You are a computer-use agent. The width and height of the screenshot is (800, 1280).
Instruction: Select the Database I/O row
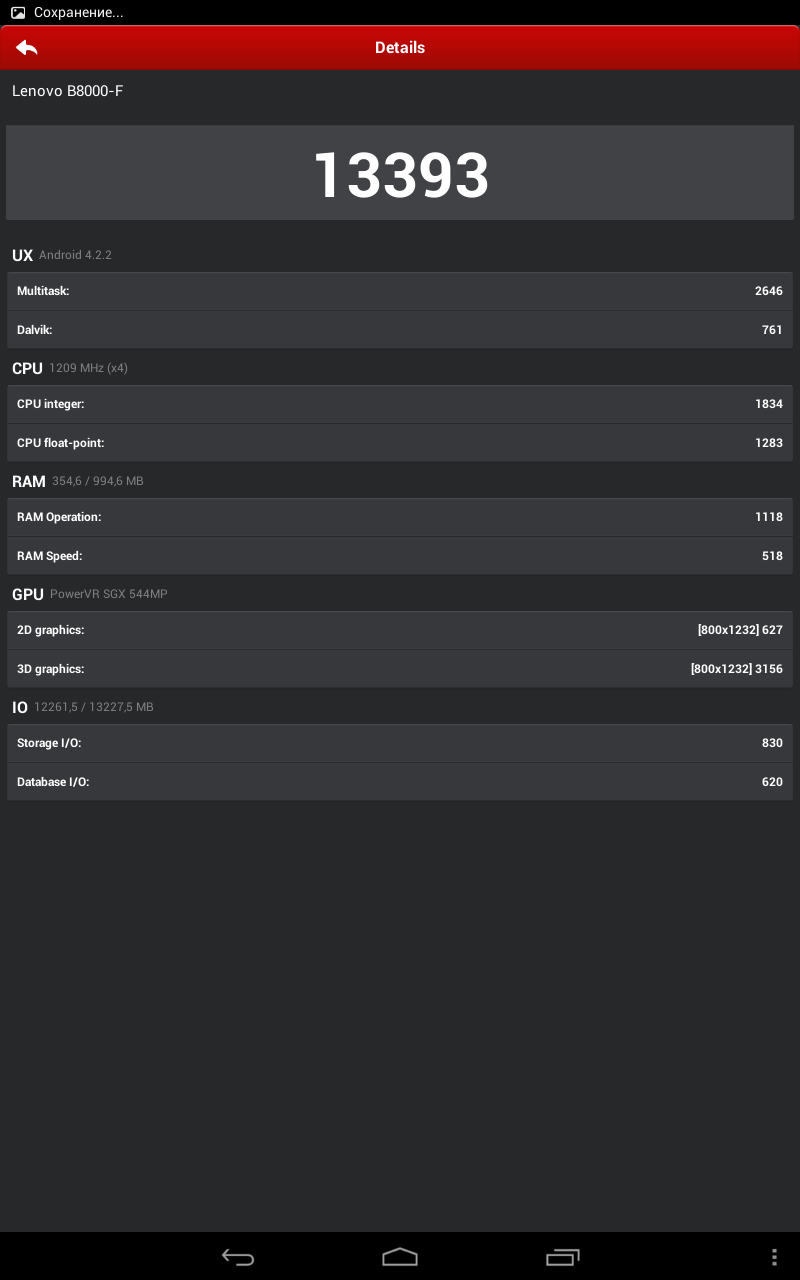tap(400, 781)
